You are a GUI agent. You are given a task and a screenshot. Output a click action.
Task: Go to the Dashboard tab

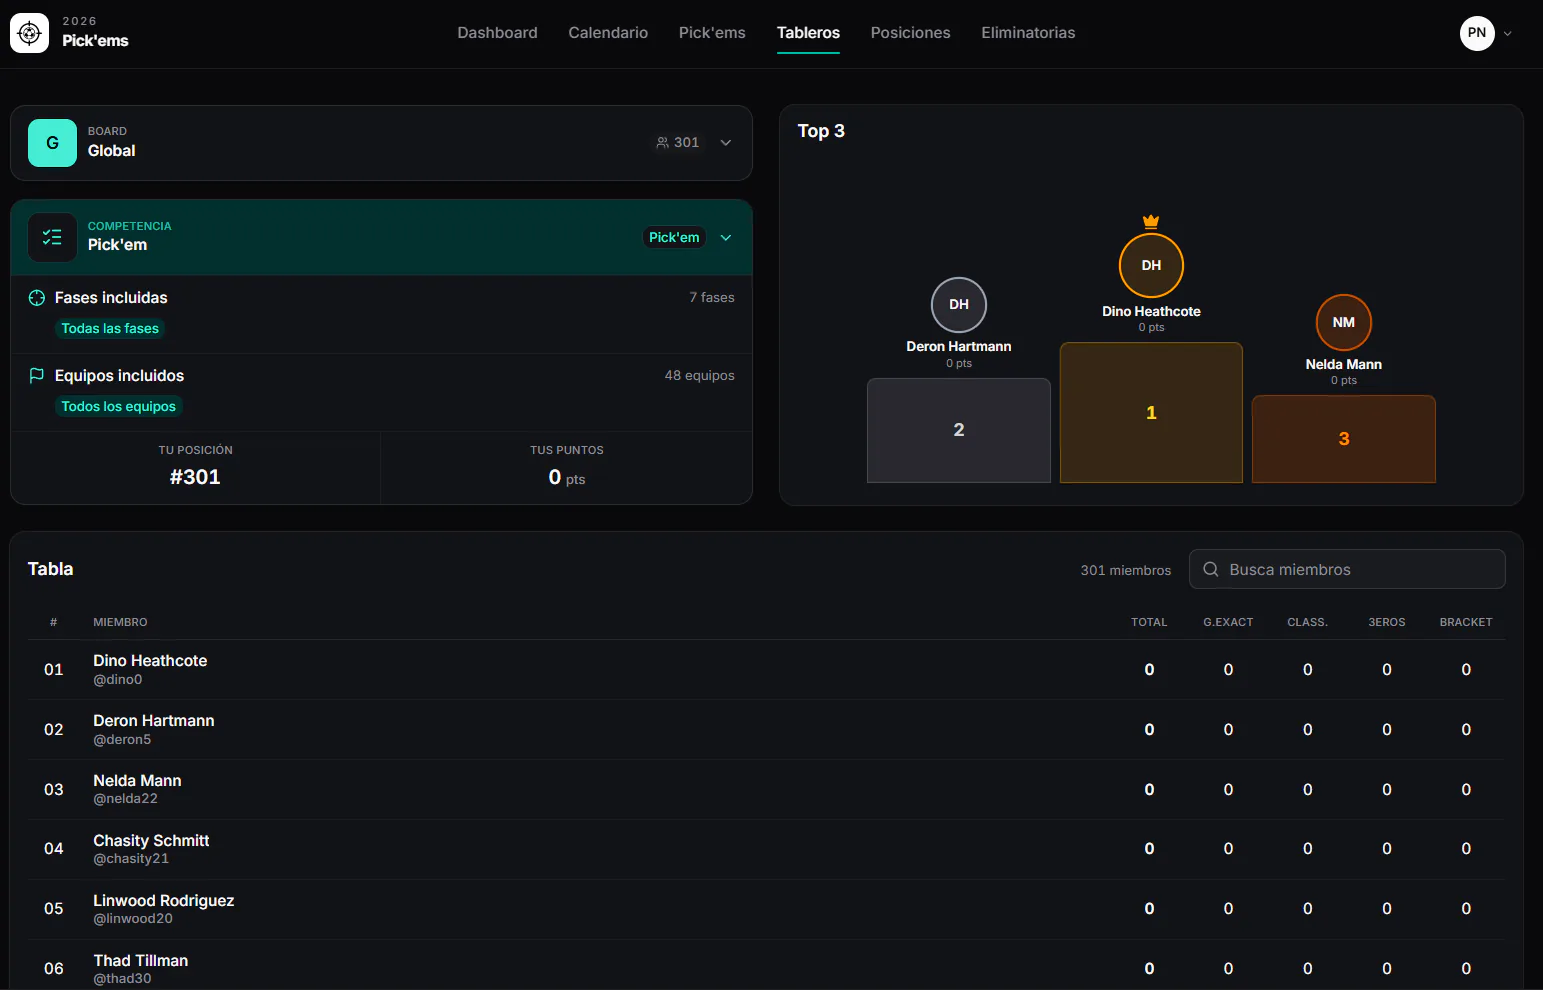(497, 33)
